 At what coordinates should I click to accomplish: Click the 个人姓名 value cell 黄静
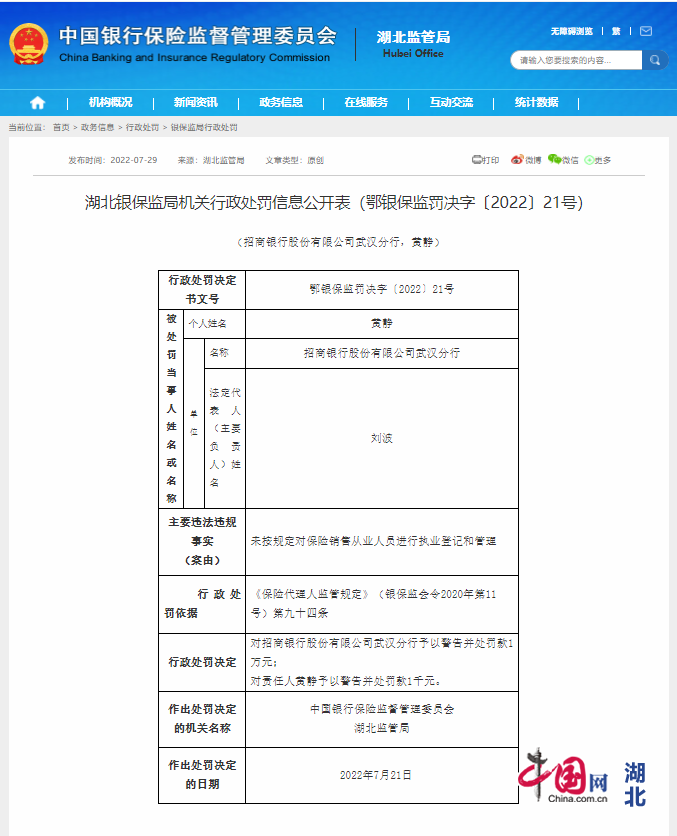(x=382, y=323)
